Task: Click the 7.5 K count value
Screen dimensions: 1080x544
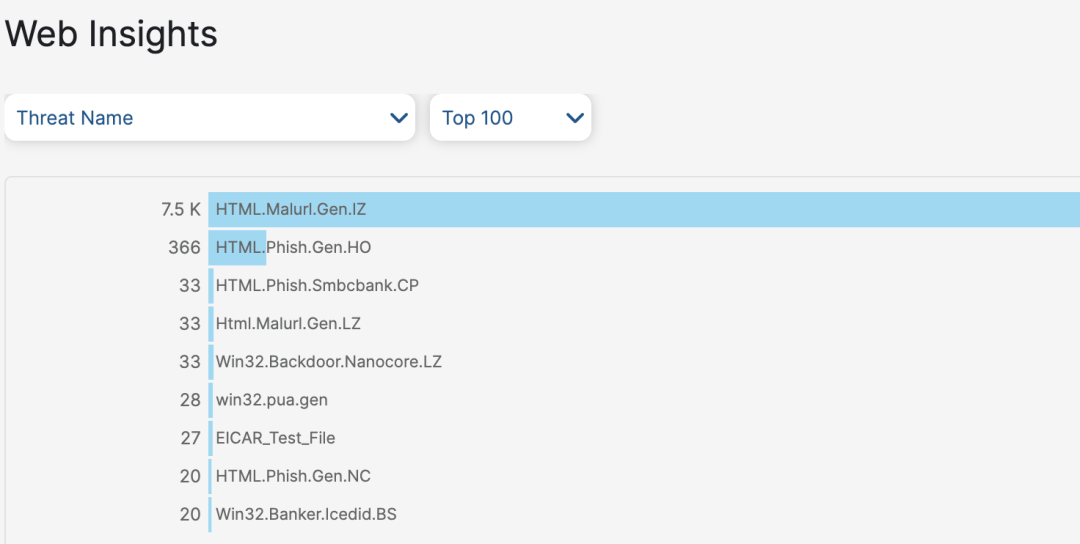Action: click(x=181, y=210)
